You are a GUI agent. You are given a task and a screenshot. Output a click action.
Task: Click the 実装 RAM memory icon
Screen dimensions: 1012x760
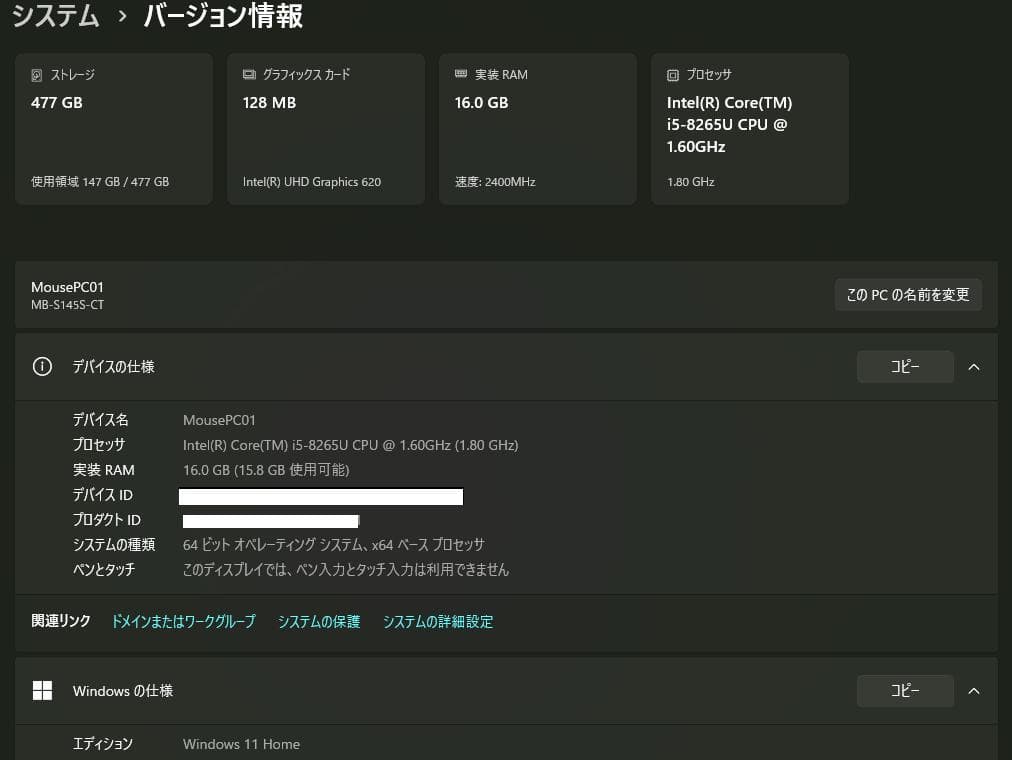(461, 73)
